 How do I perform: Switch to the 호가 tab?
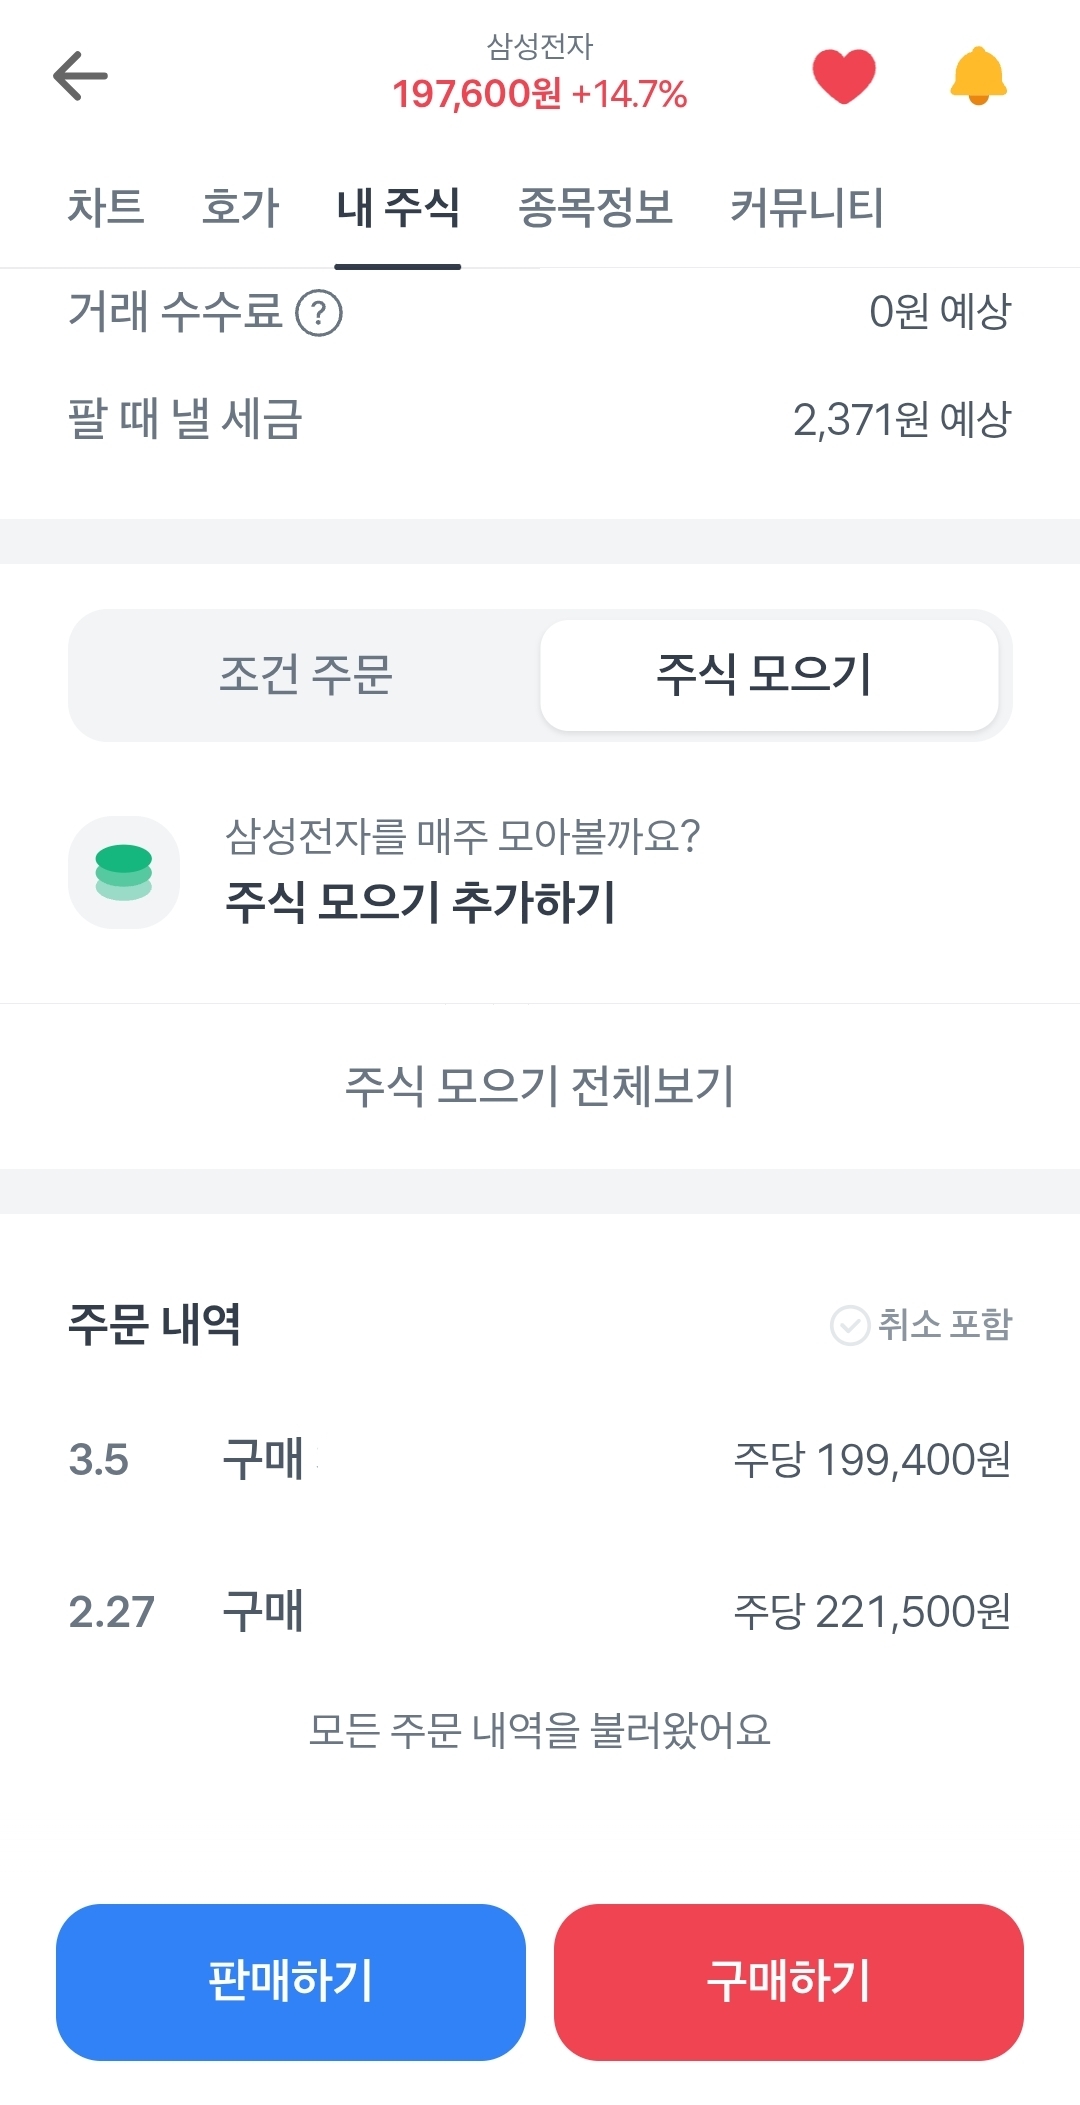(240, 208)
